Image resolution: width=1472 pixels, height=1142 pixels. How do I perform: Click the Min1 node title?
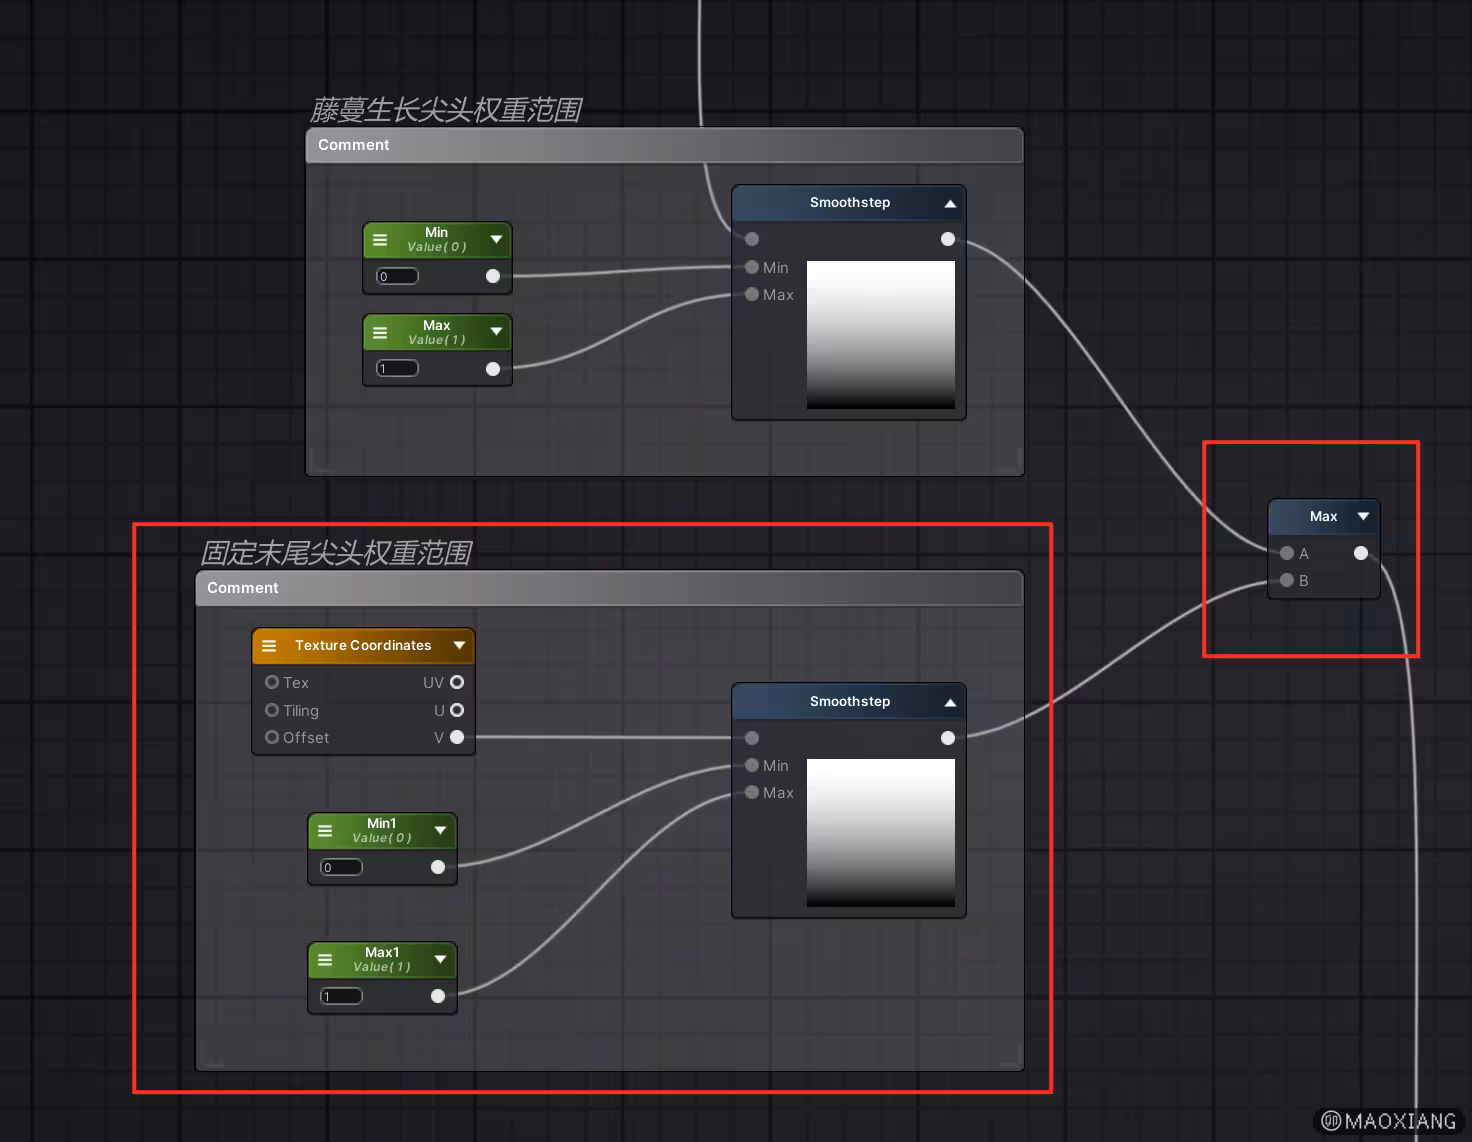pyautogui.click(x=381, y=824)
